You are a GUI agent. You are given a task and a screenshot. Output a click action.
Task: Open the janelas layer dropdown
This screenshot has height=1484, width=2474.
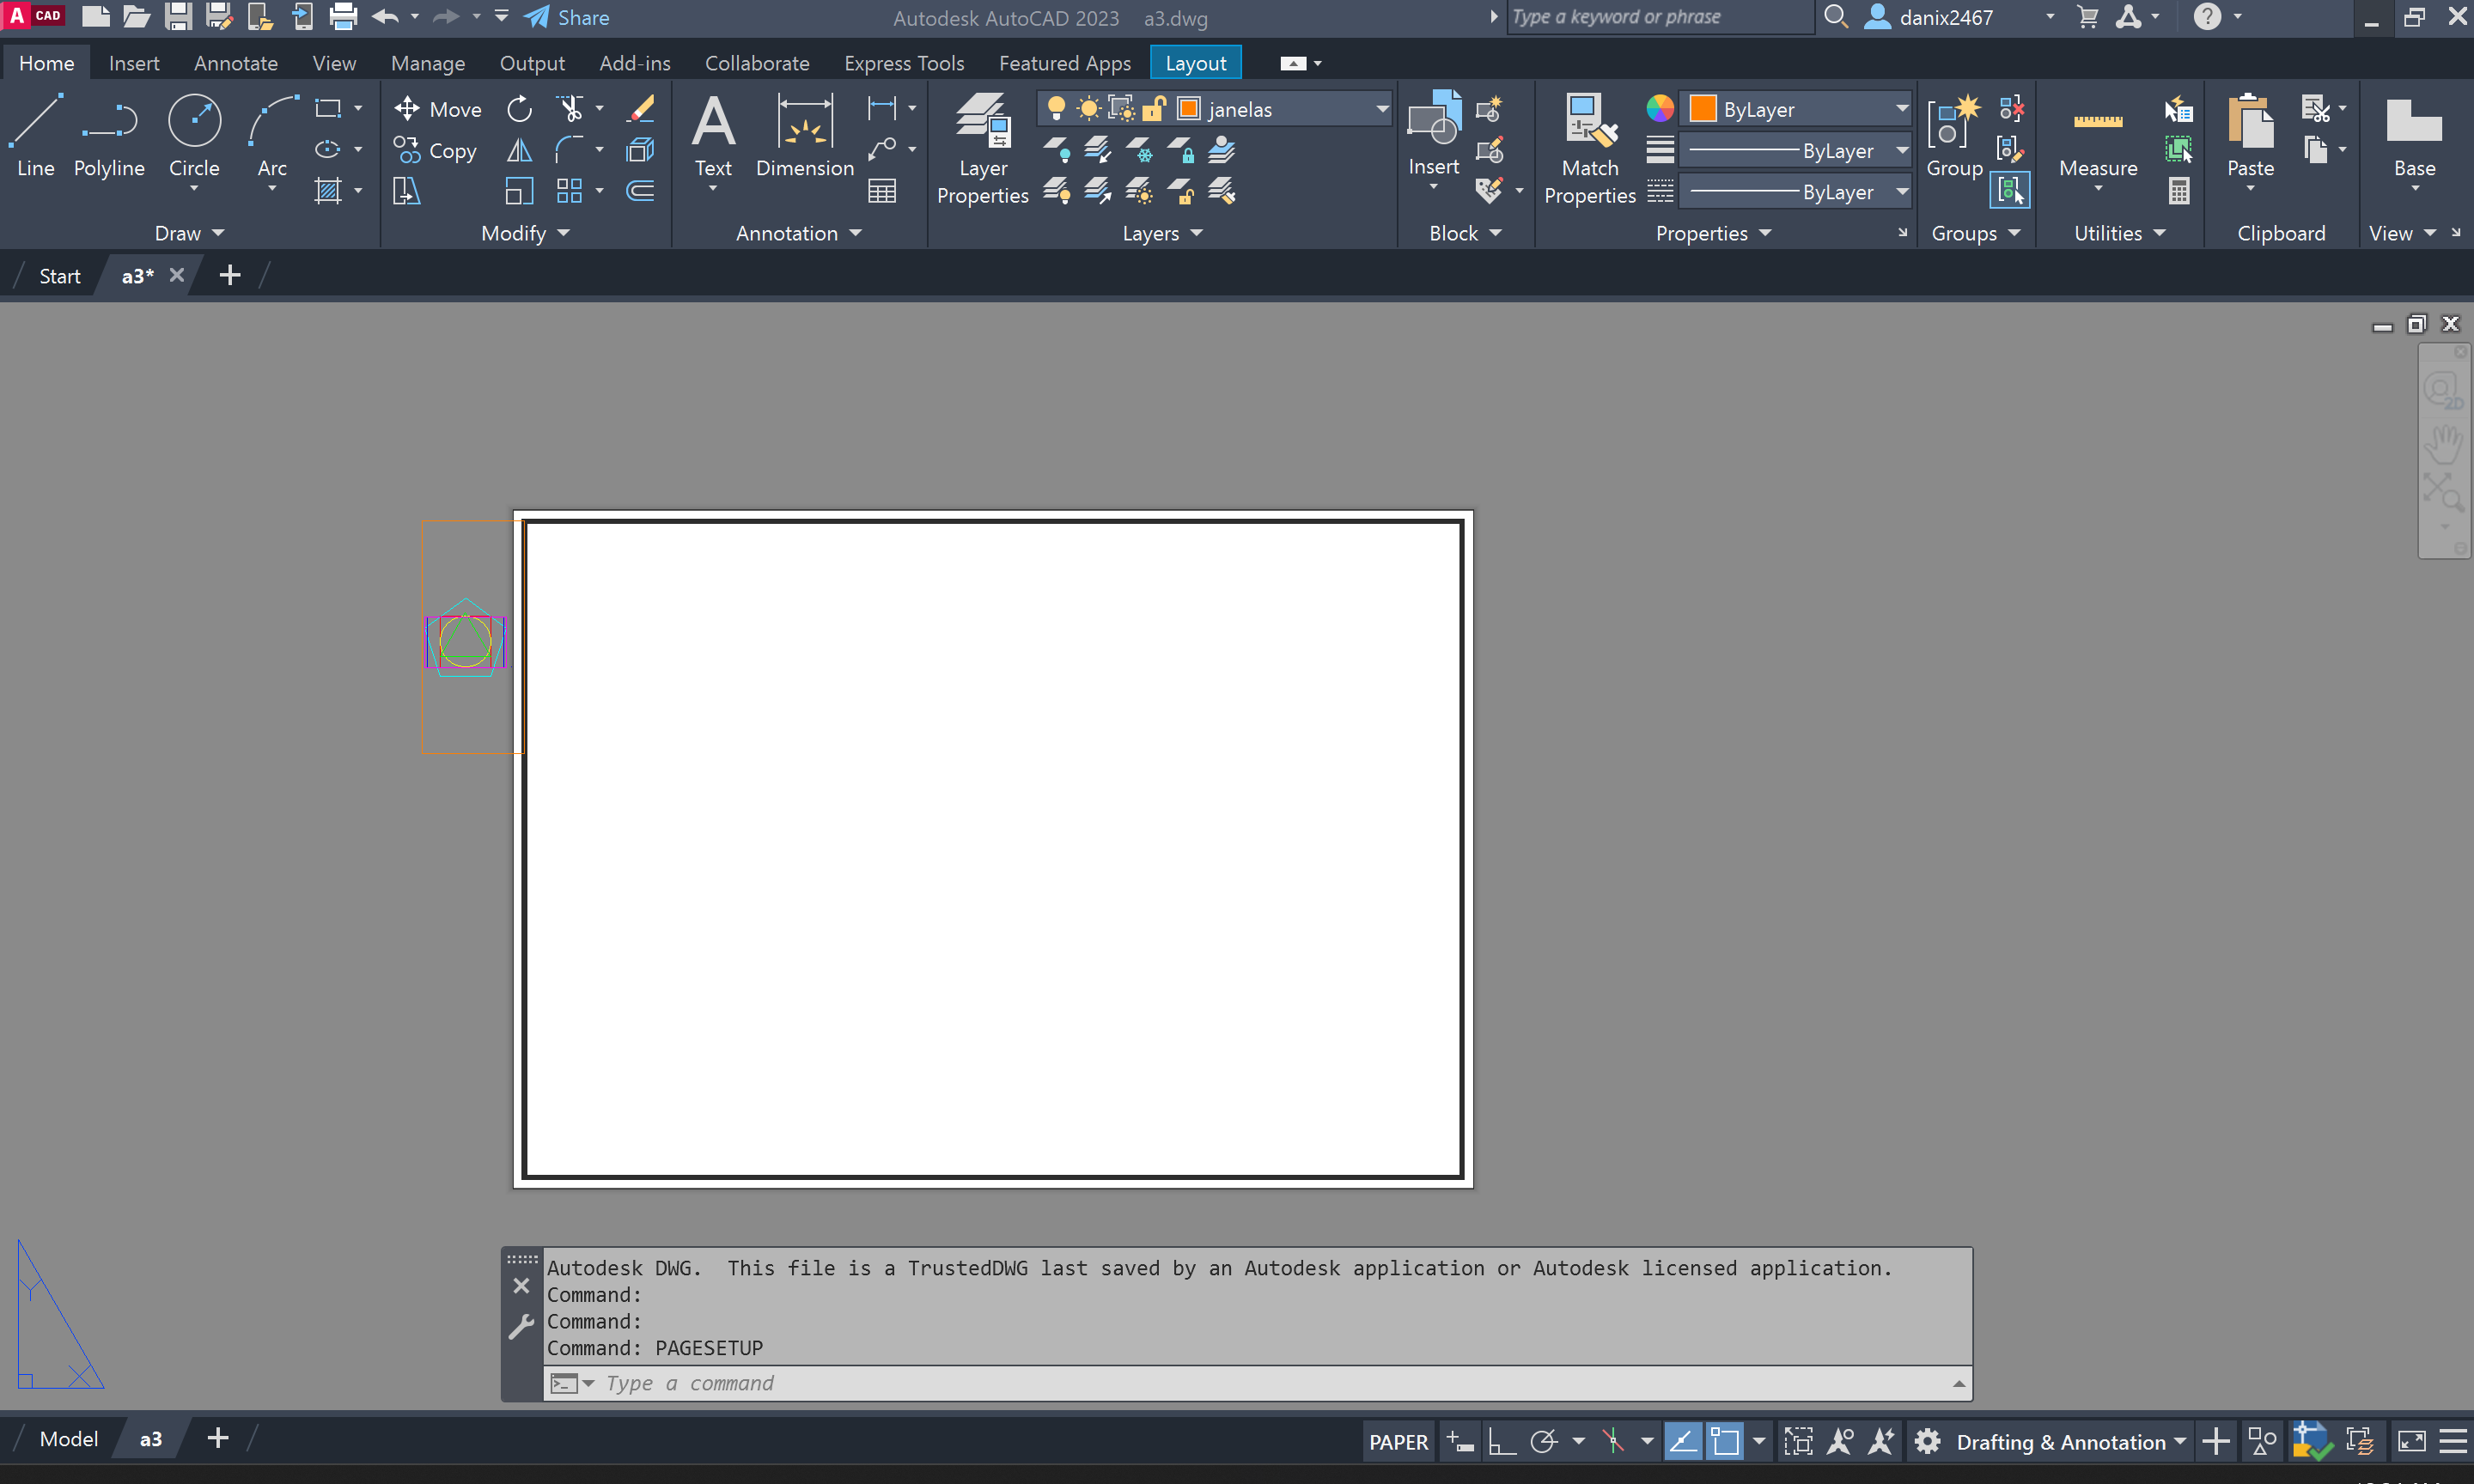tap(1382, 108)
